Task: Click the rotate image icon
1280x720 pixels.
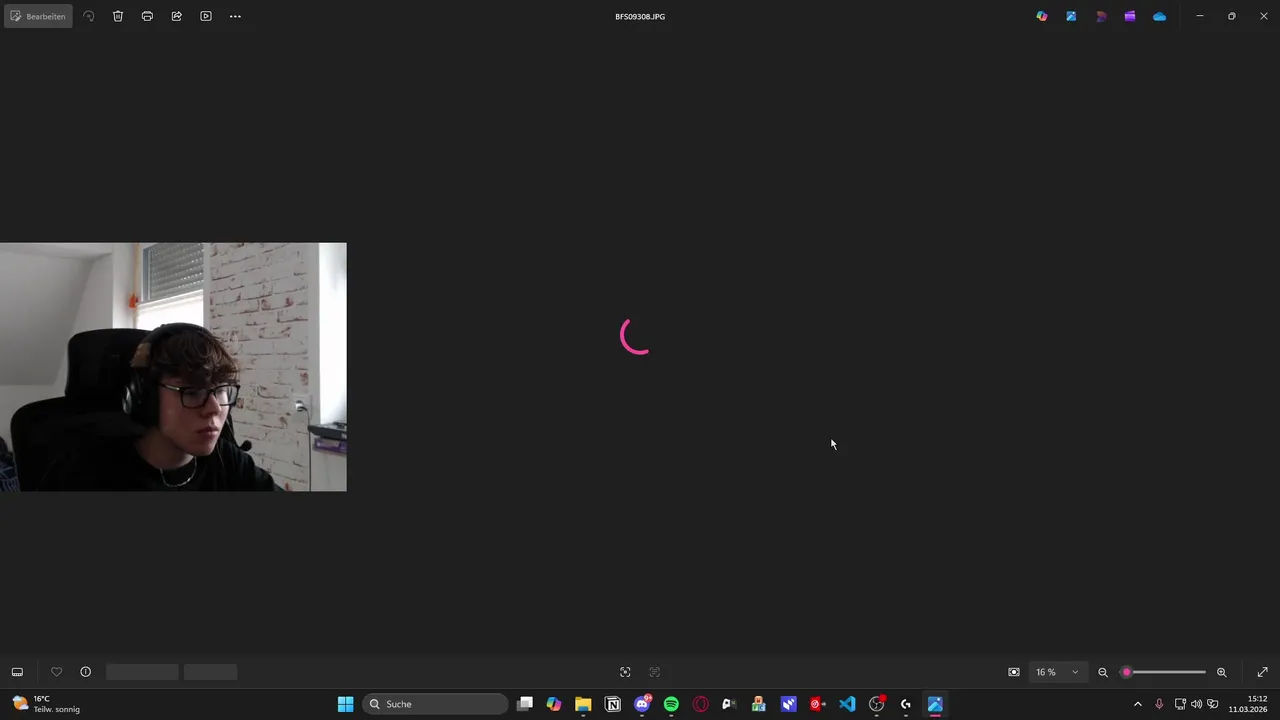Action: click(x=89, y=16)
